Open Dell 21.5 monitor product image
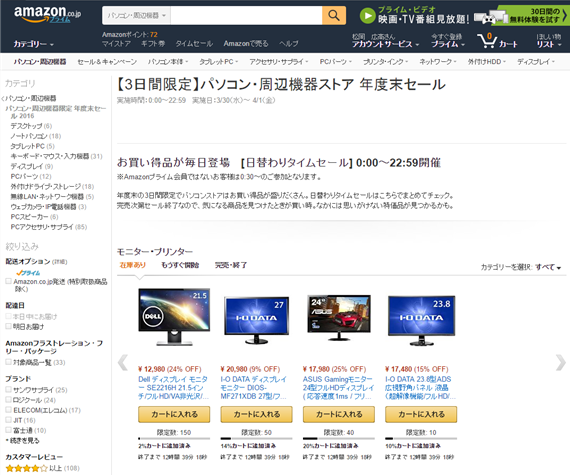570x475 pixels. coord(174,317)
